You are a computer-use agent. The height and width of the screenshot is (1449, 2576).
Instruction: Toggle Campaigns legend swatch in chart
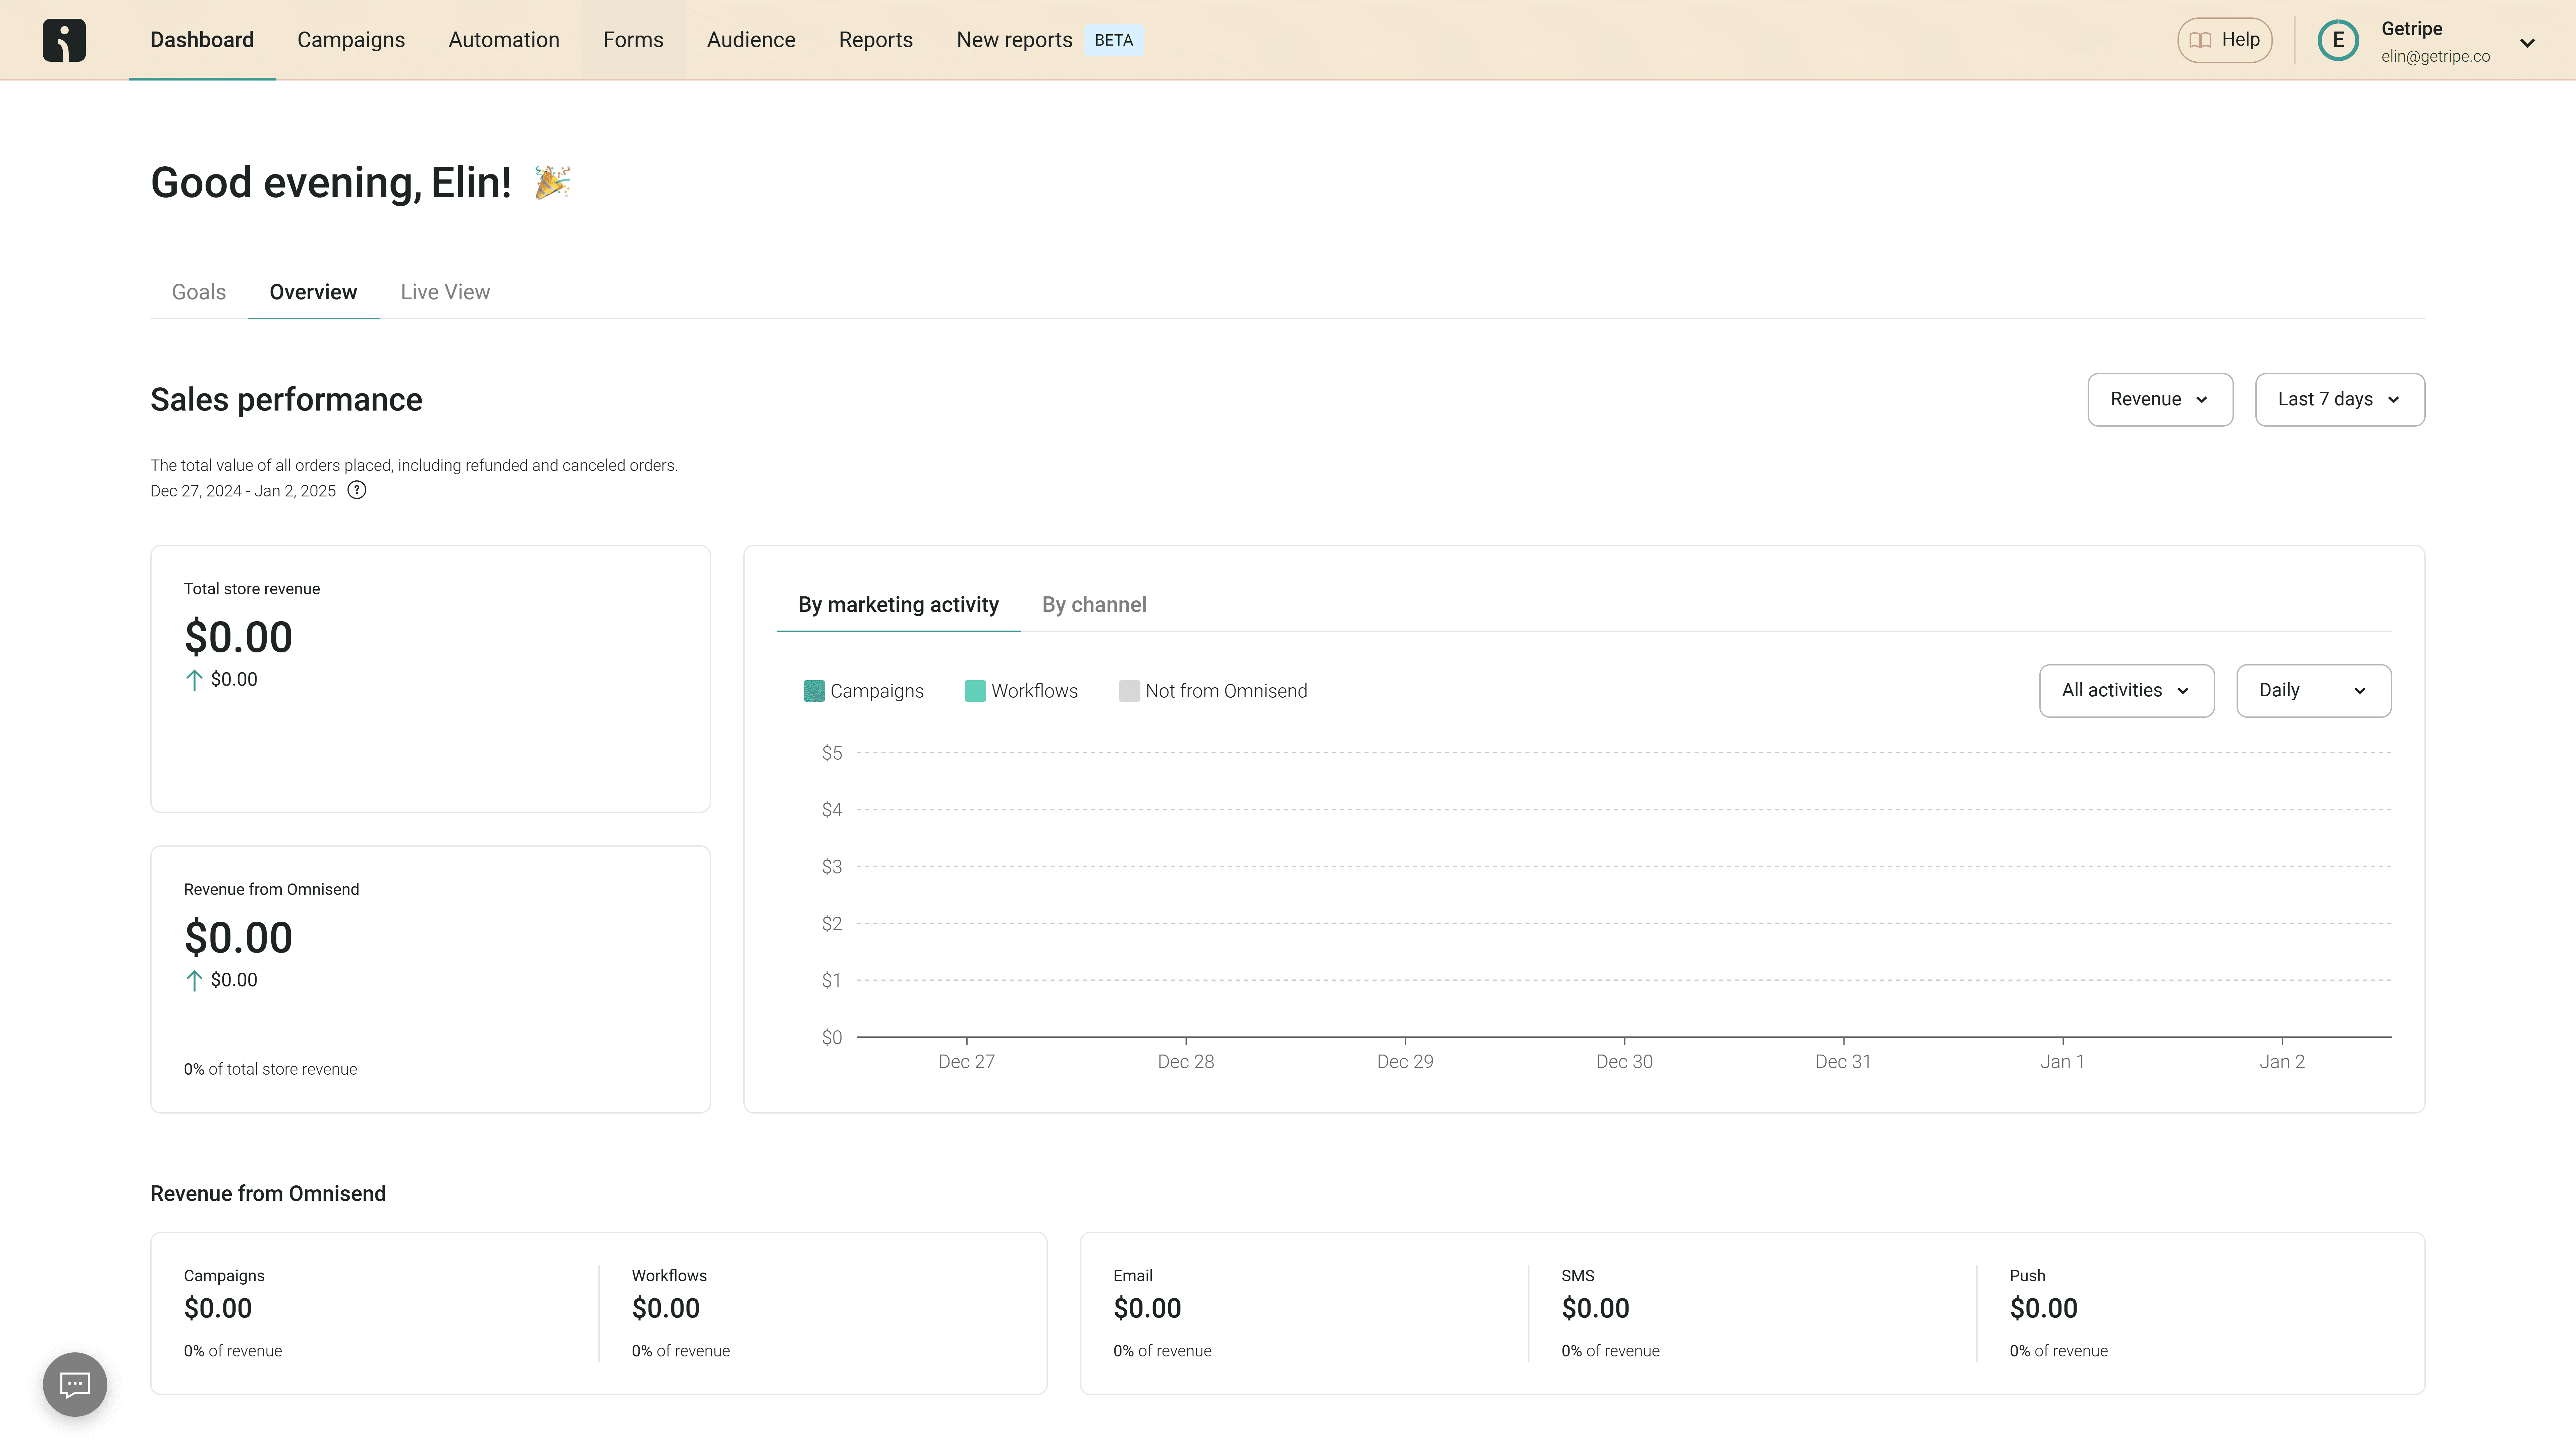tap(814, 691)
